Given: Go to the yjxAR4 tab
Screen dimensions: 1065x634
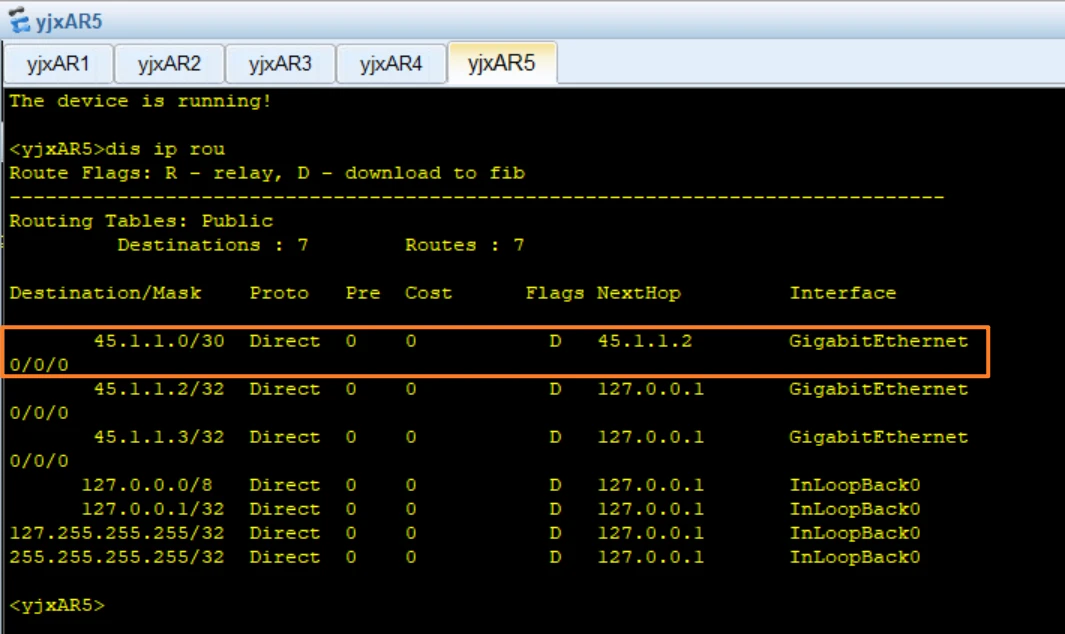Looking at the screenshot, I should 391,64.
